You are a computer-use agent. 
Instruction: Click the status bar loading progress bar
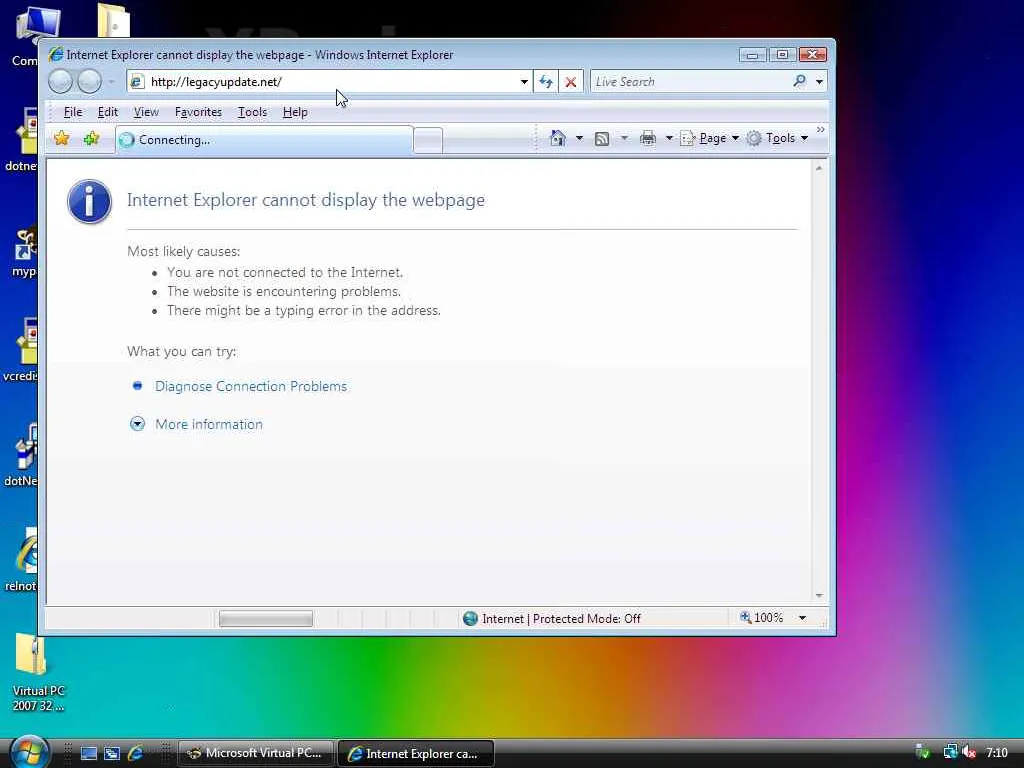click(266, 618)
